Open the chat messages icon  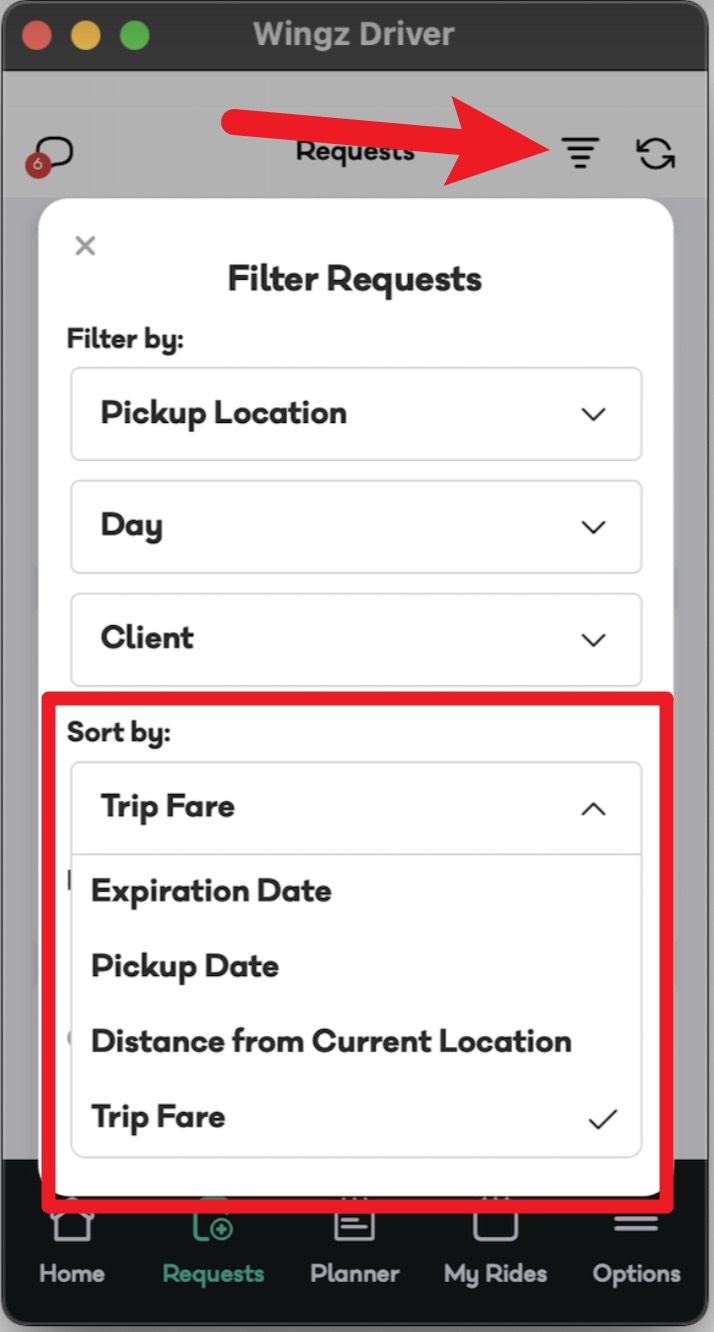[x=54, y=153]
